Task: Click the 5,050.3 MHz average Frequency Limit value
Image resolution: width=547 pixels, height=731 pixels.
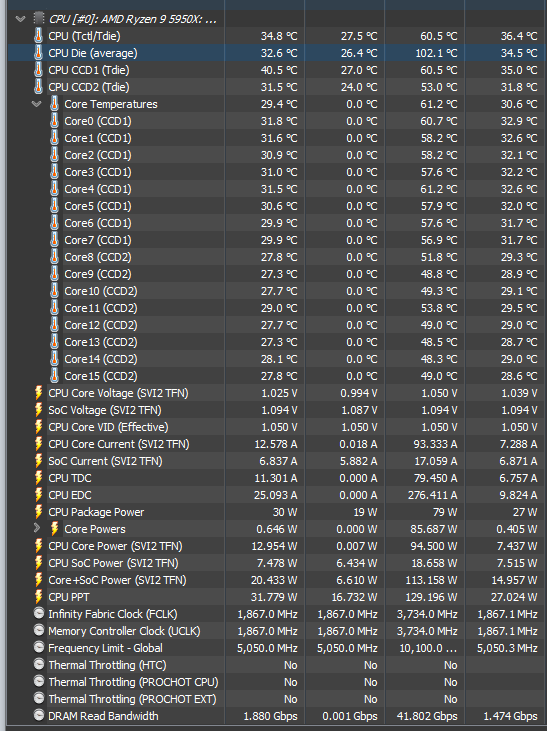Action: pyautogui.click(x=507, y=648)
